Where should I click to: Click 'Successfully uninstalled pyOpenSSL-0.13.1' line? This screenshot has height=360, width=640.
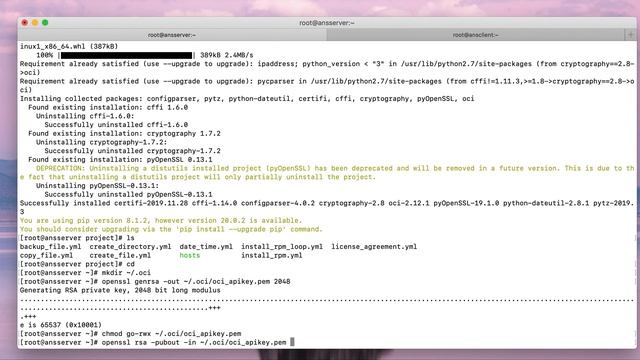click(128, 194)
